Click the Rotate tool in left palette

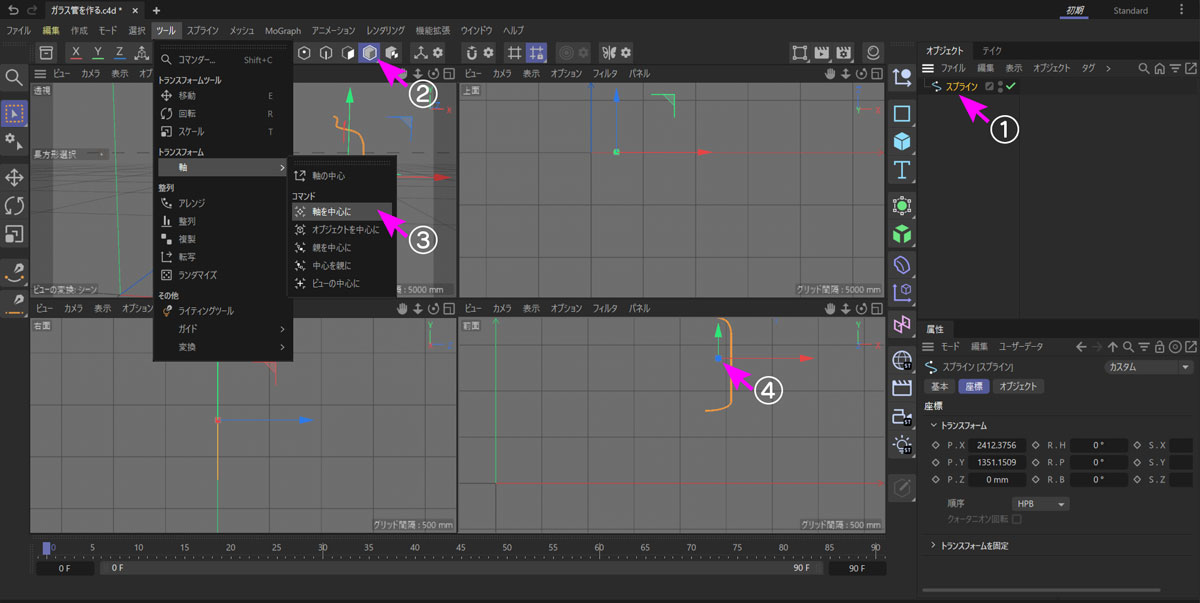pos(14,205)
